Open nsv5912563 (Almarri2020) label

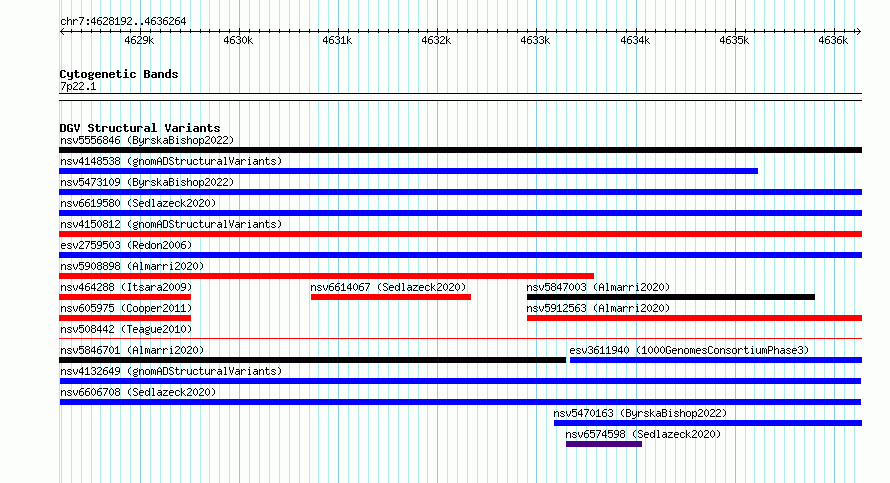(598, 308)
